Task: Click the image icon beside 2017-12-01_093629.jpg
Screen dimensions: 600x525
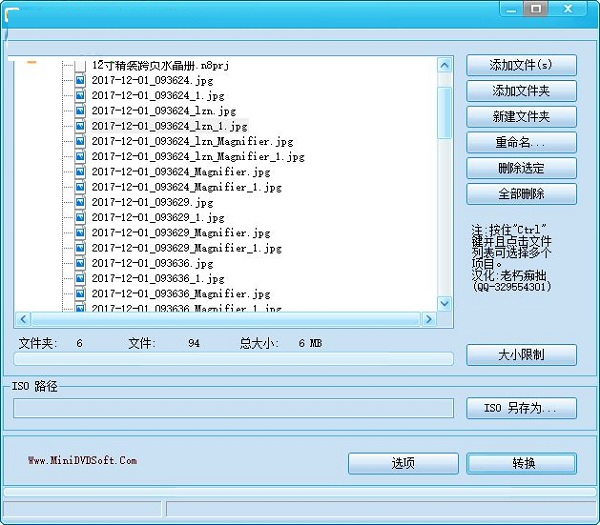Action: (80, 202)
